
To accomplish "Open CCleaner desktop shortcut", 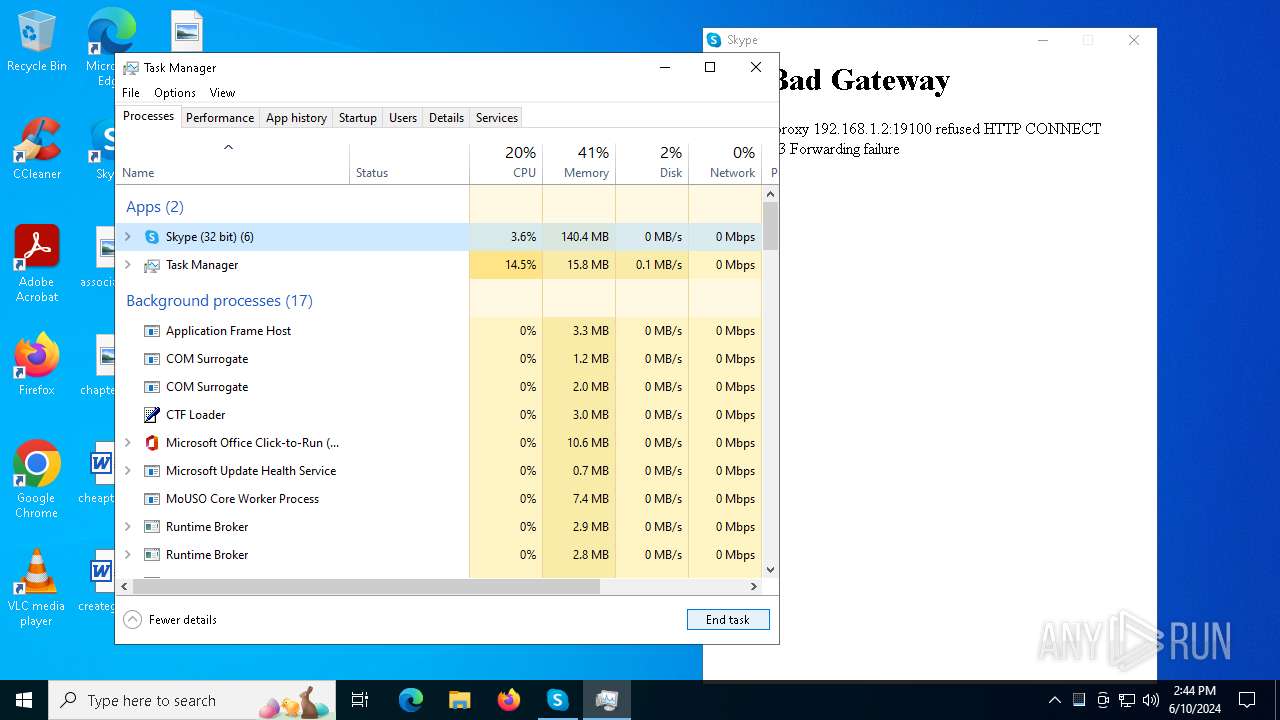I will pyautogui.click(x=37, y=150).
